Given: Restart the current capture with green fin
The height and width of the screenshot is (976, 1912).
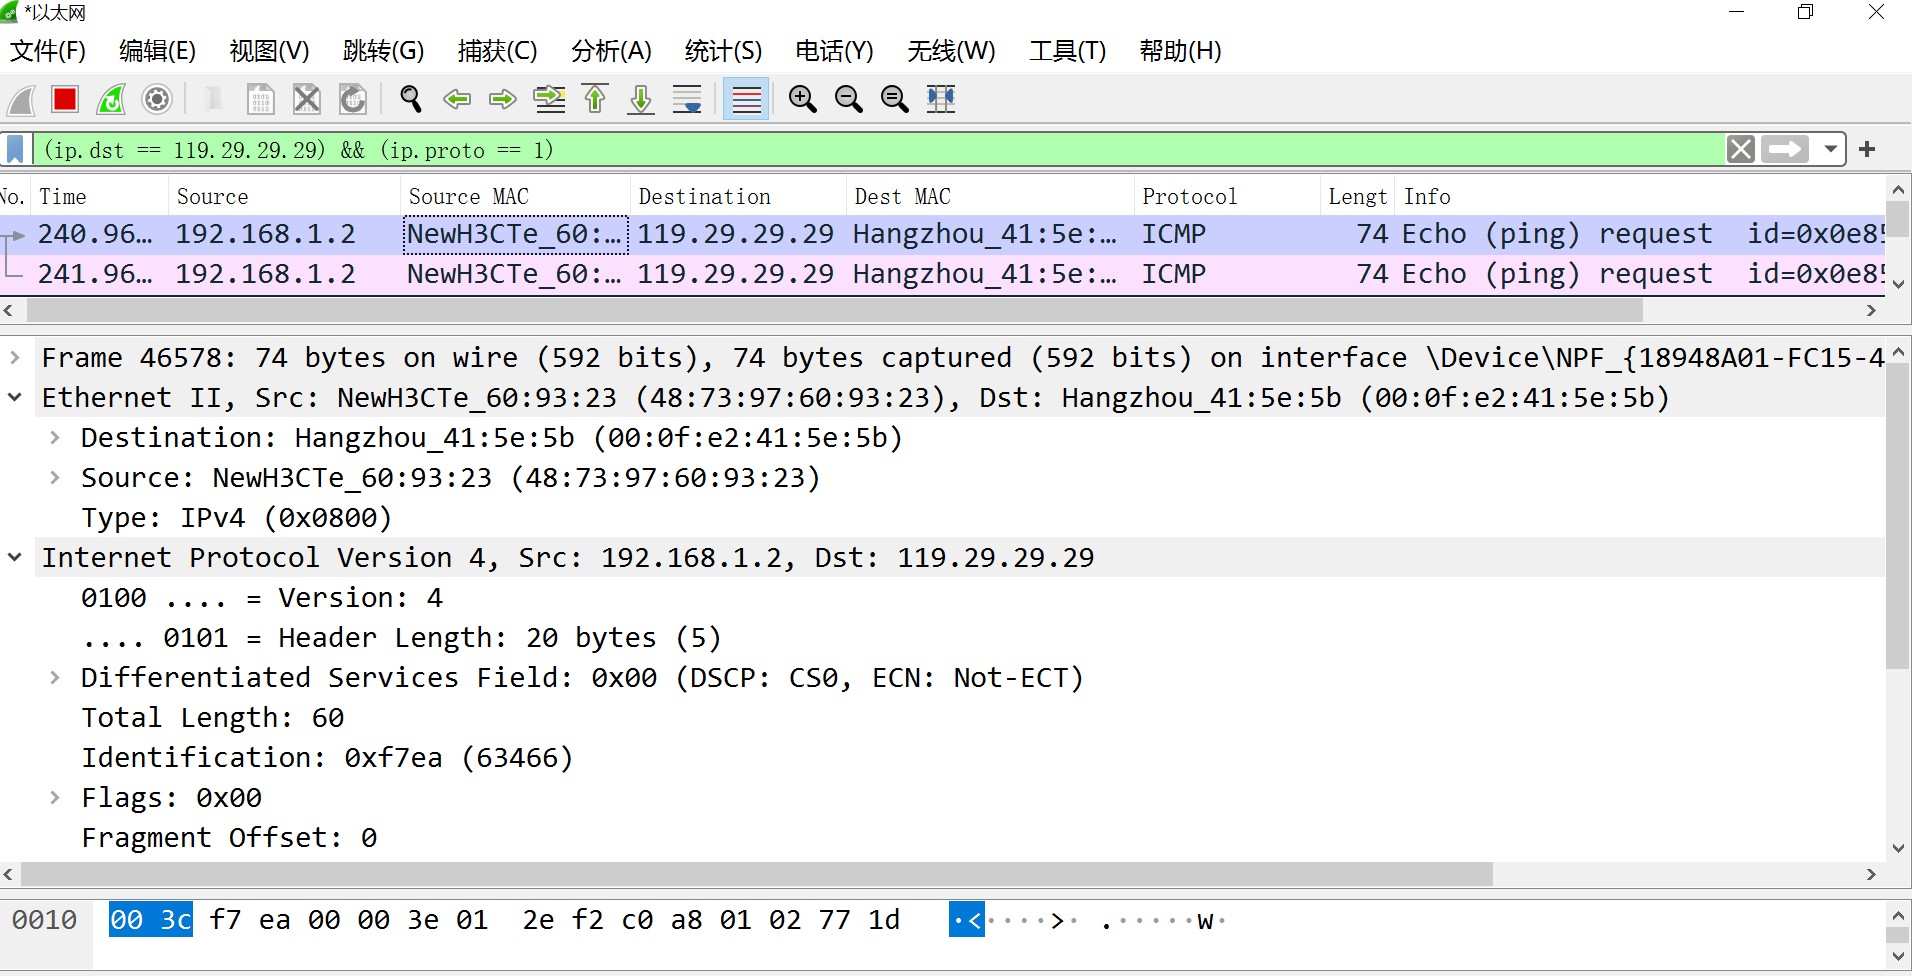Looking at the screenshot, I should tap(111, 99).
